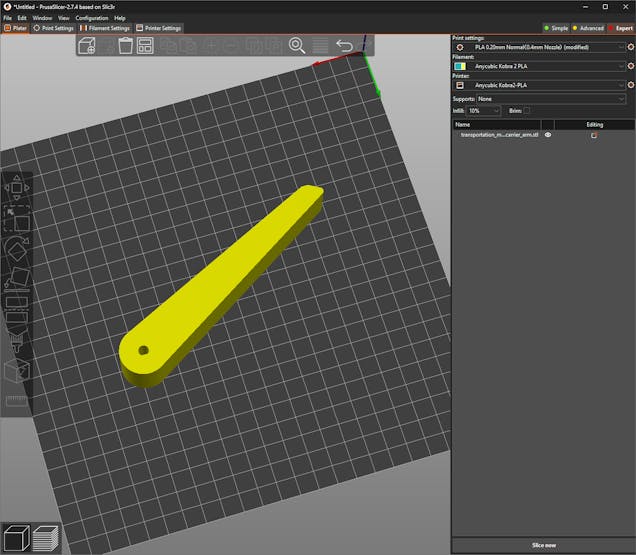Switch to the Filament Settings tab

pyautogui.click(x=105, y=28)
